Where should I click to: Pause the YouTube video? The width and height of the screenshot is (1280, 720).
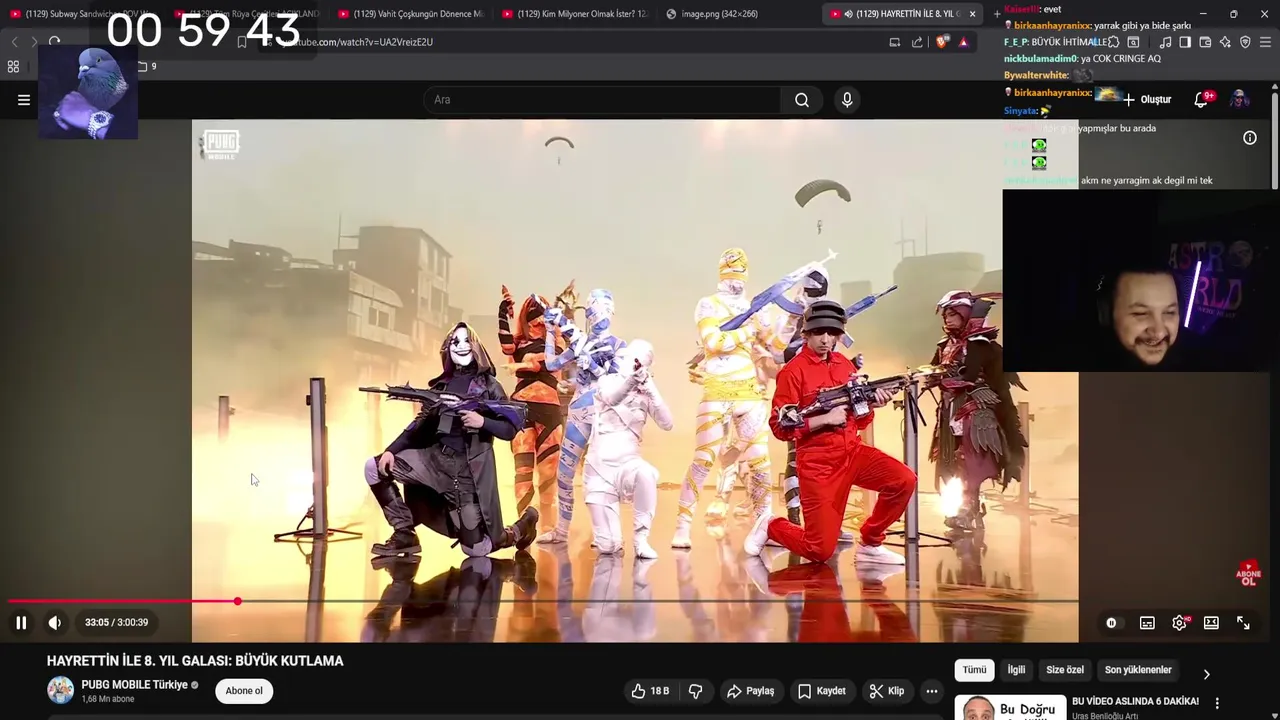pyautogui.click(x=21, y=623)
